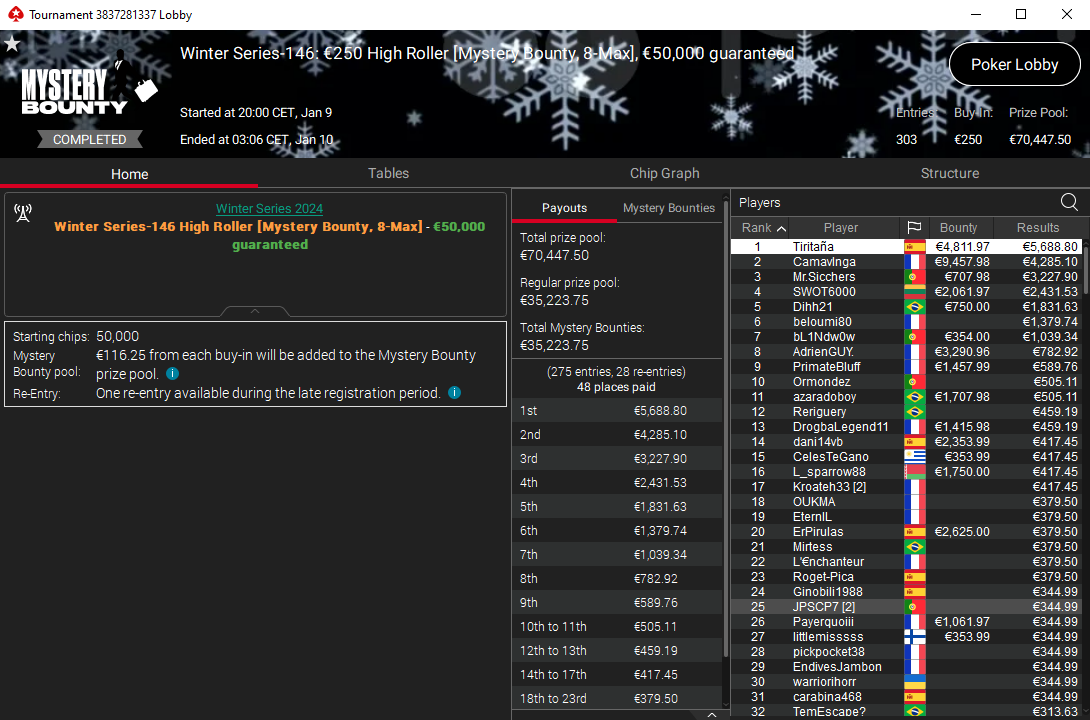Select player row ErPirulas
Image resolution: width=1090 pixels, height=720 pixels.
[x=906, y=532]
